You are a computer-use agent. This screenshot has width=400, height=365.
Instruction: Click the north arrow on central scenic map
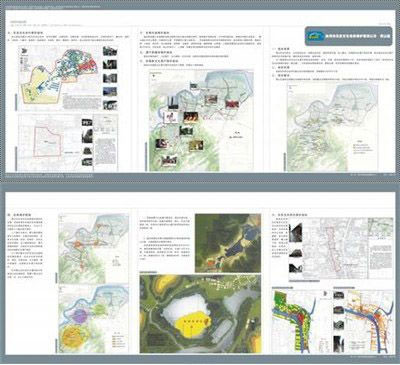(x=153, y=76)
